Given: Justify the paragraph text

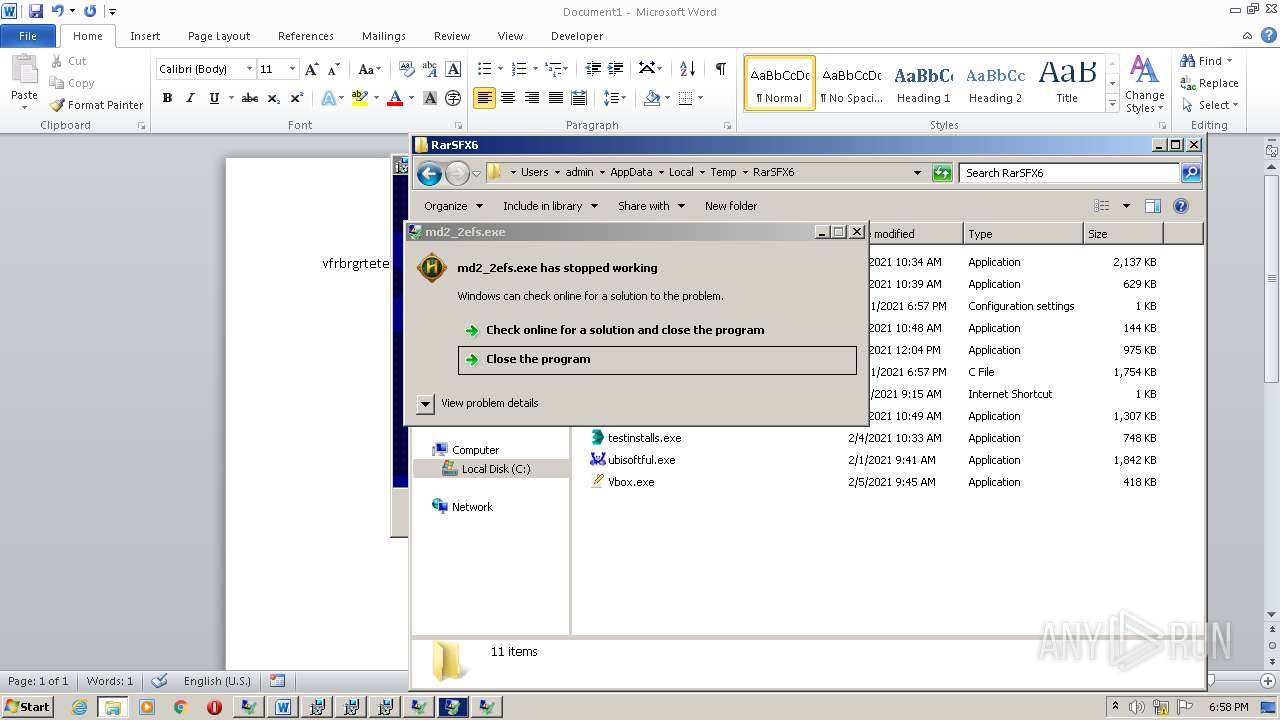Looking at the screenshot, I should tap(555, 98).
